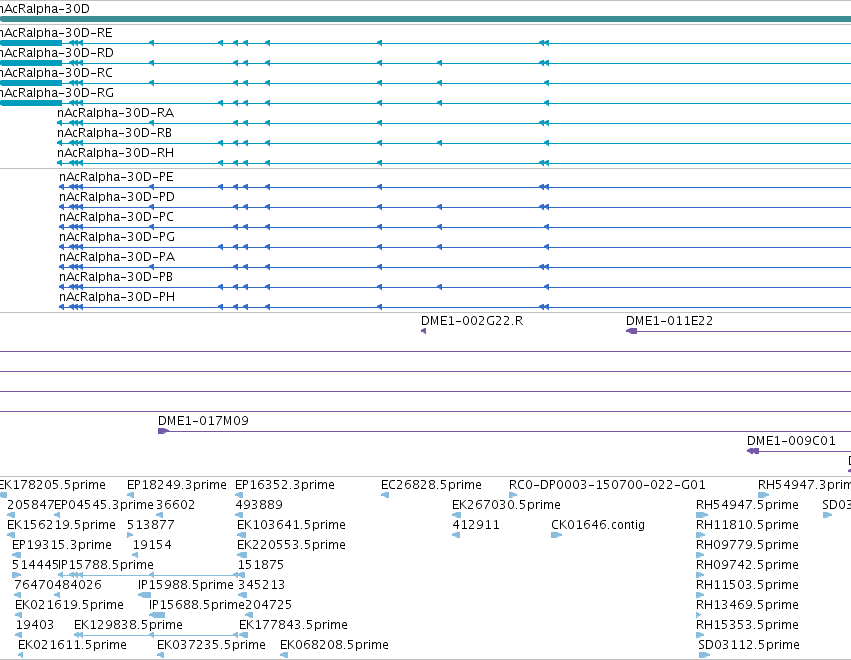851x660 pixels.
Task: Click the DME1-017M09 purple arrow glyph
Action: [x=163, y=431]
